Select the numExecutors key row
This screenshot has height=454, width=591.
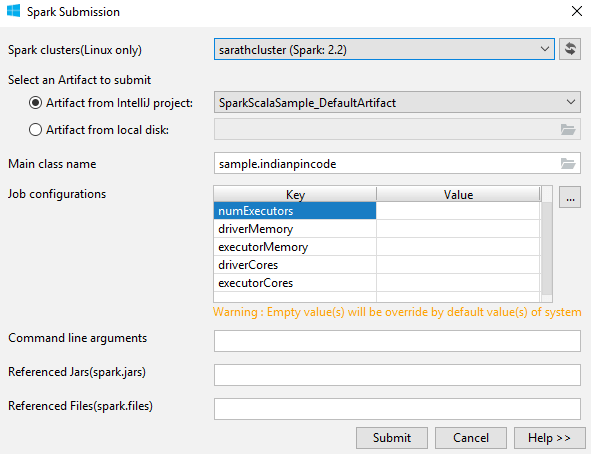[295, 211]
